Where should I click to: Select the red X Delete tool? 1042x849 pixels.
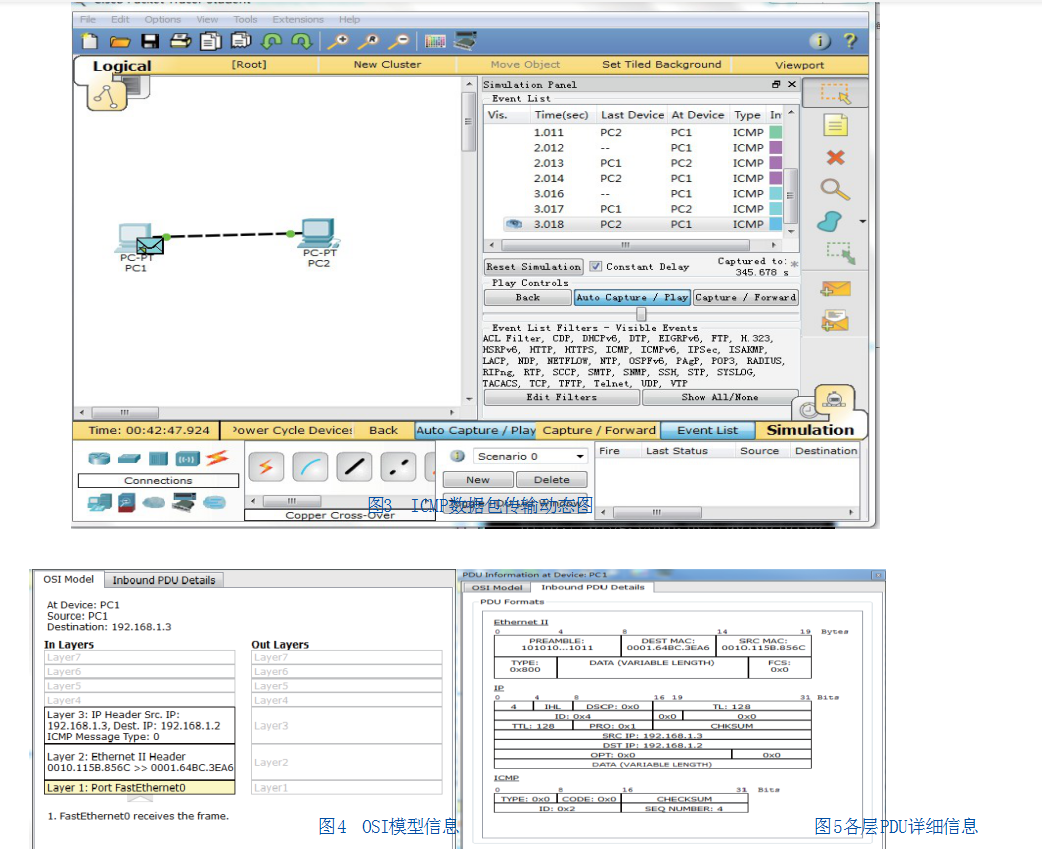[x=835, y=157]
